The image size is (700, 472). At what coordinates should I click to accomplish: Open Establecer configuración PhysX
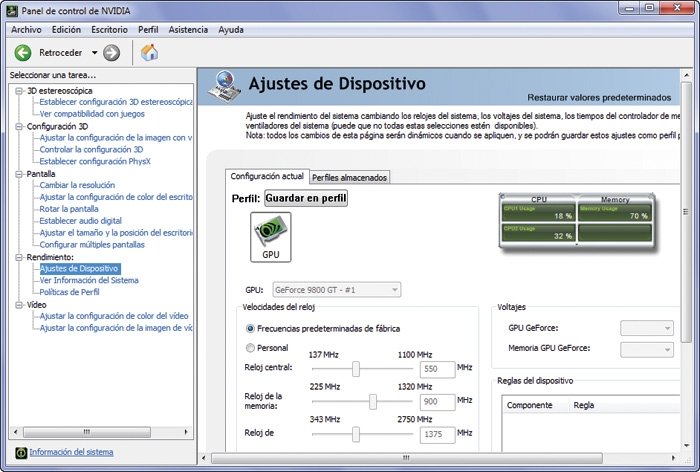pos(95,162)
